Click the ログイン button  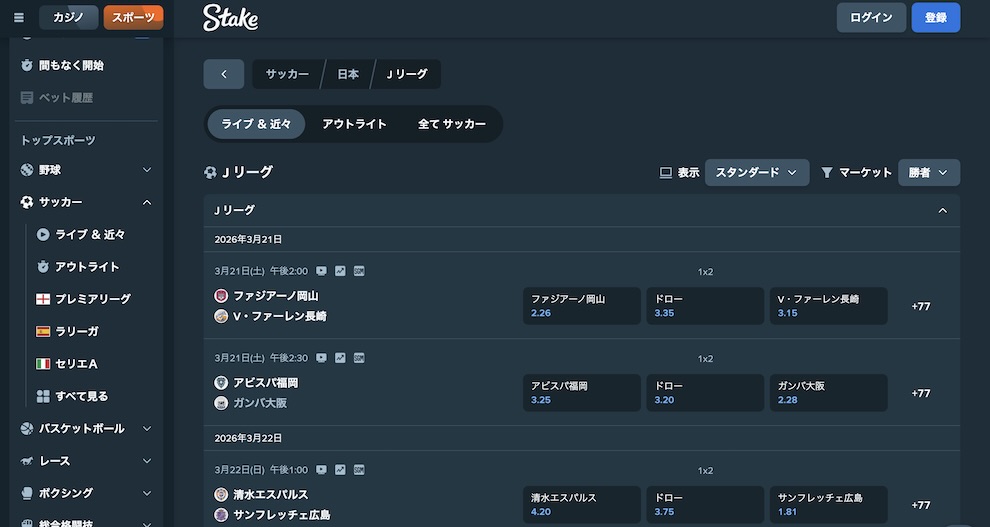871,18
